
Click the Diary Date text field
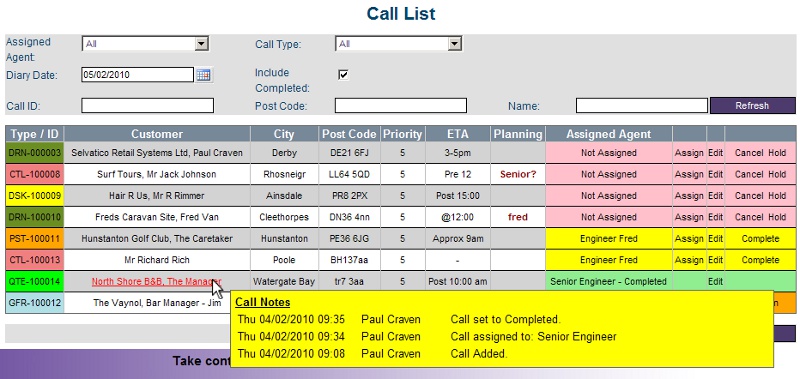pyautogui.click(x=137, y=74)
